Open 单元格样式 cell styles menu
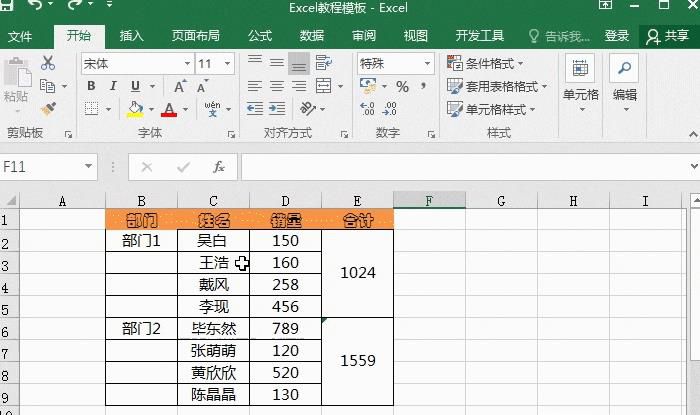Viewport: 700px width, 415px height. pos(491,109)
